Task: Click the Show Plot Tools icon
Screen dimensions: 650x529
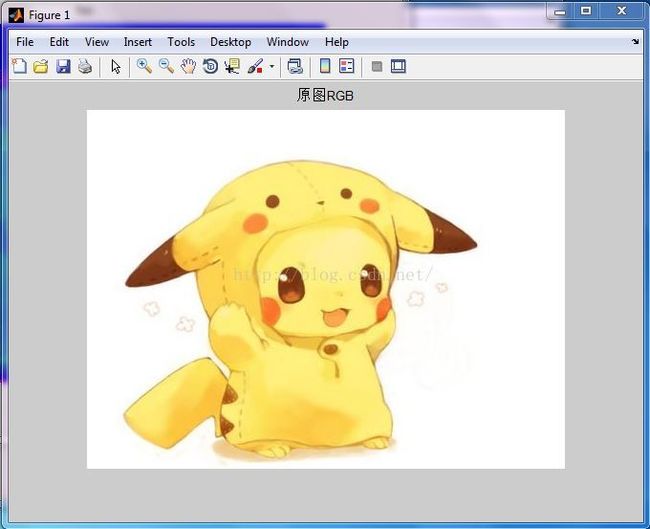Action: tap(398, 66)
